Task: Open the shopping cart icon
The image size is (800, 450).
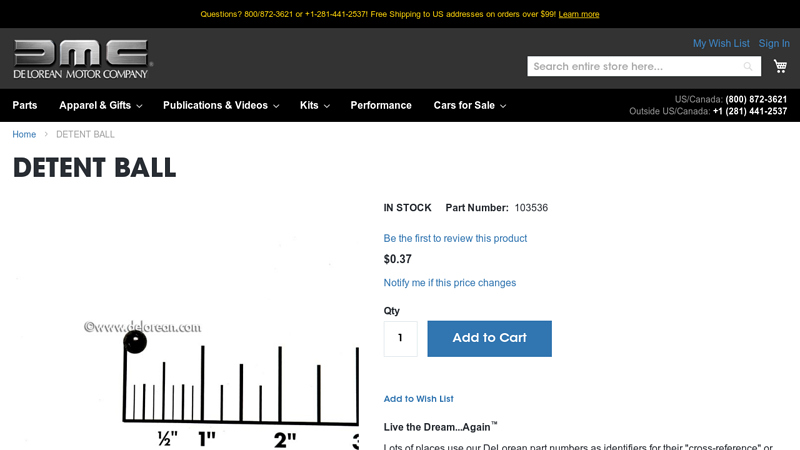Action: pyautogui.click(x=780, y=66)
